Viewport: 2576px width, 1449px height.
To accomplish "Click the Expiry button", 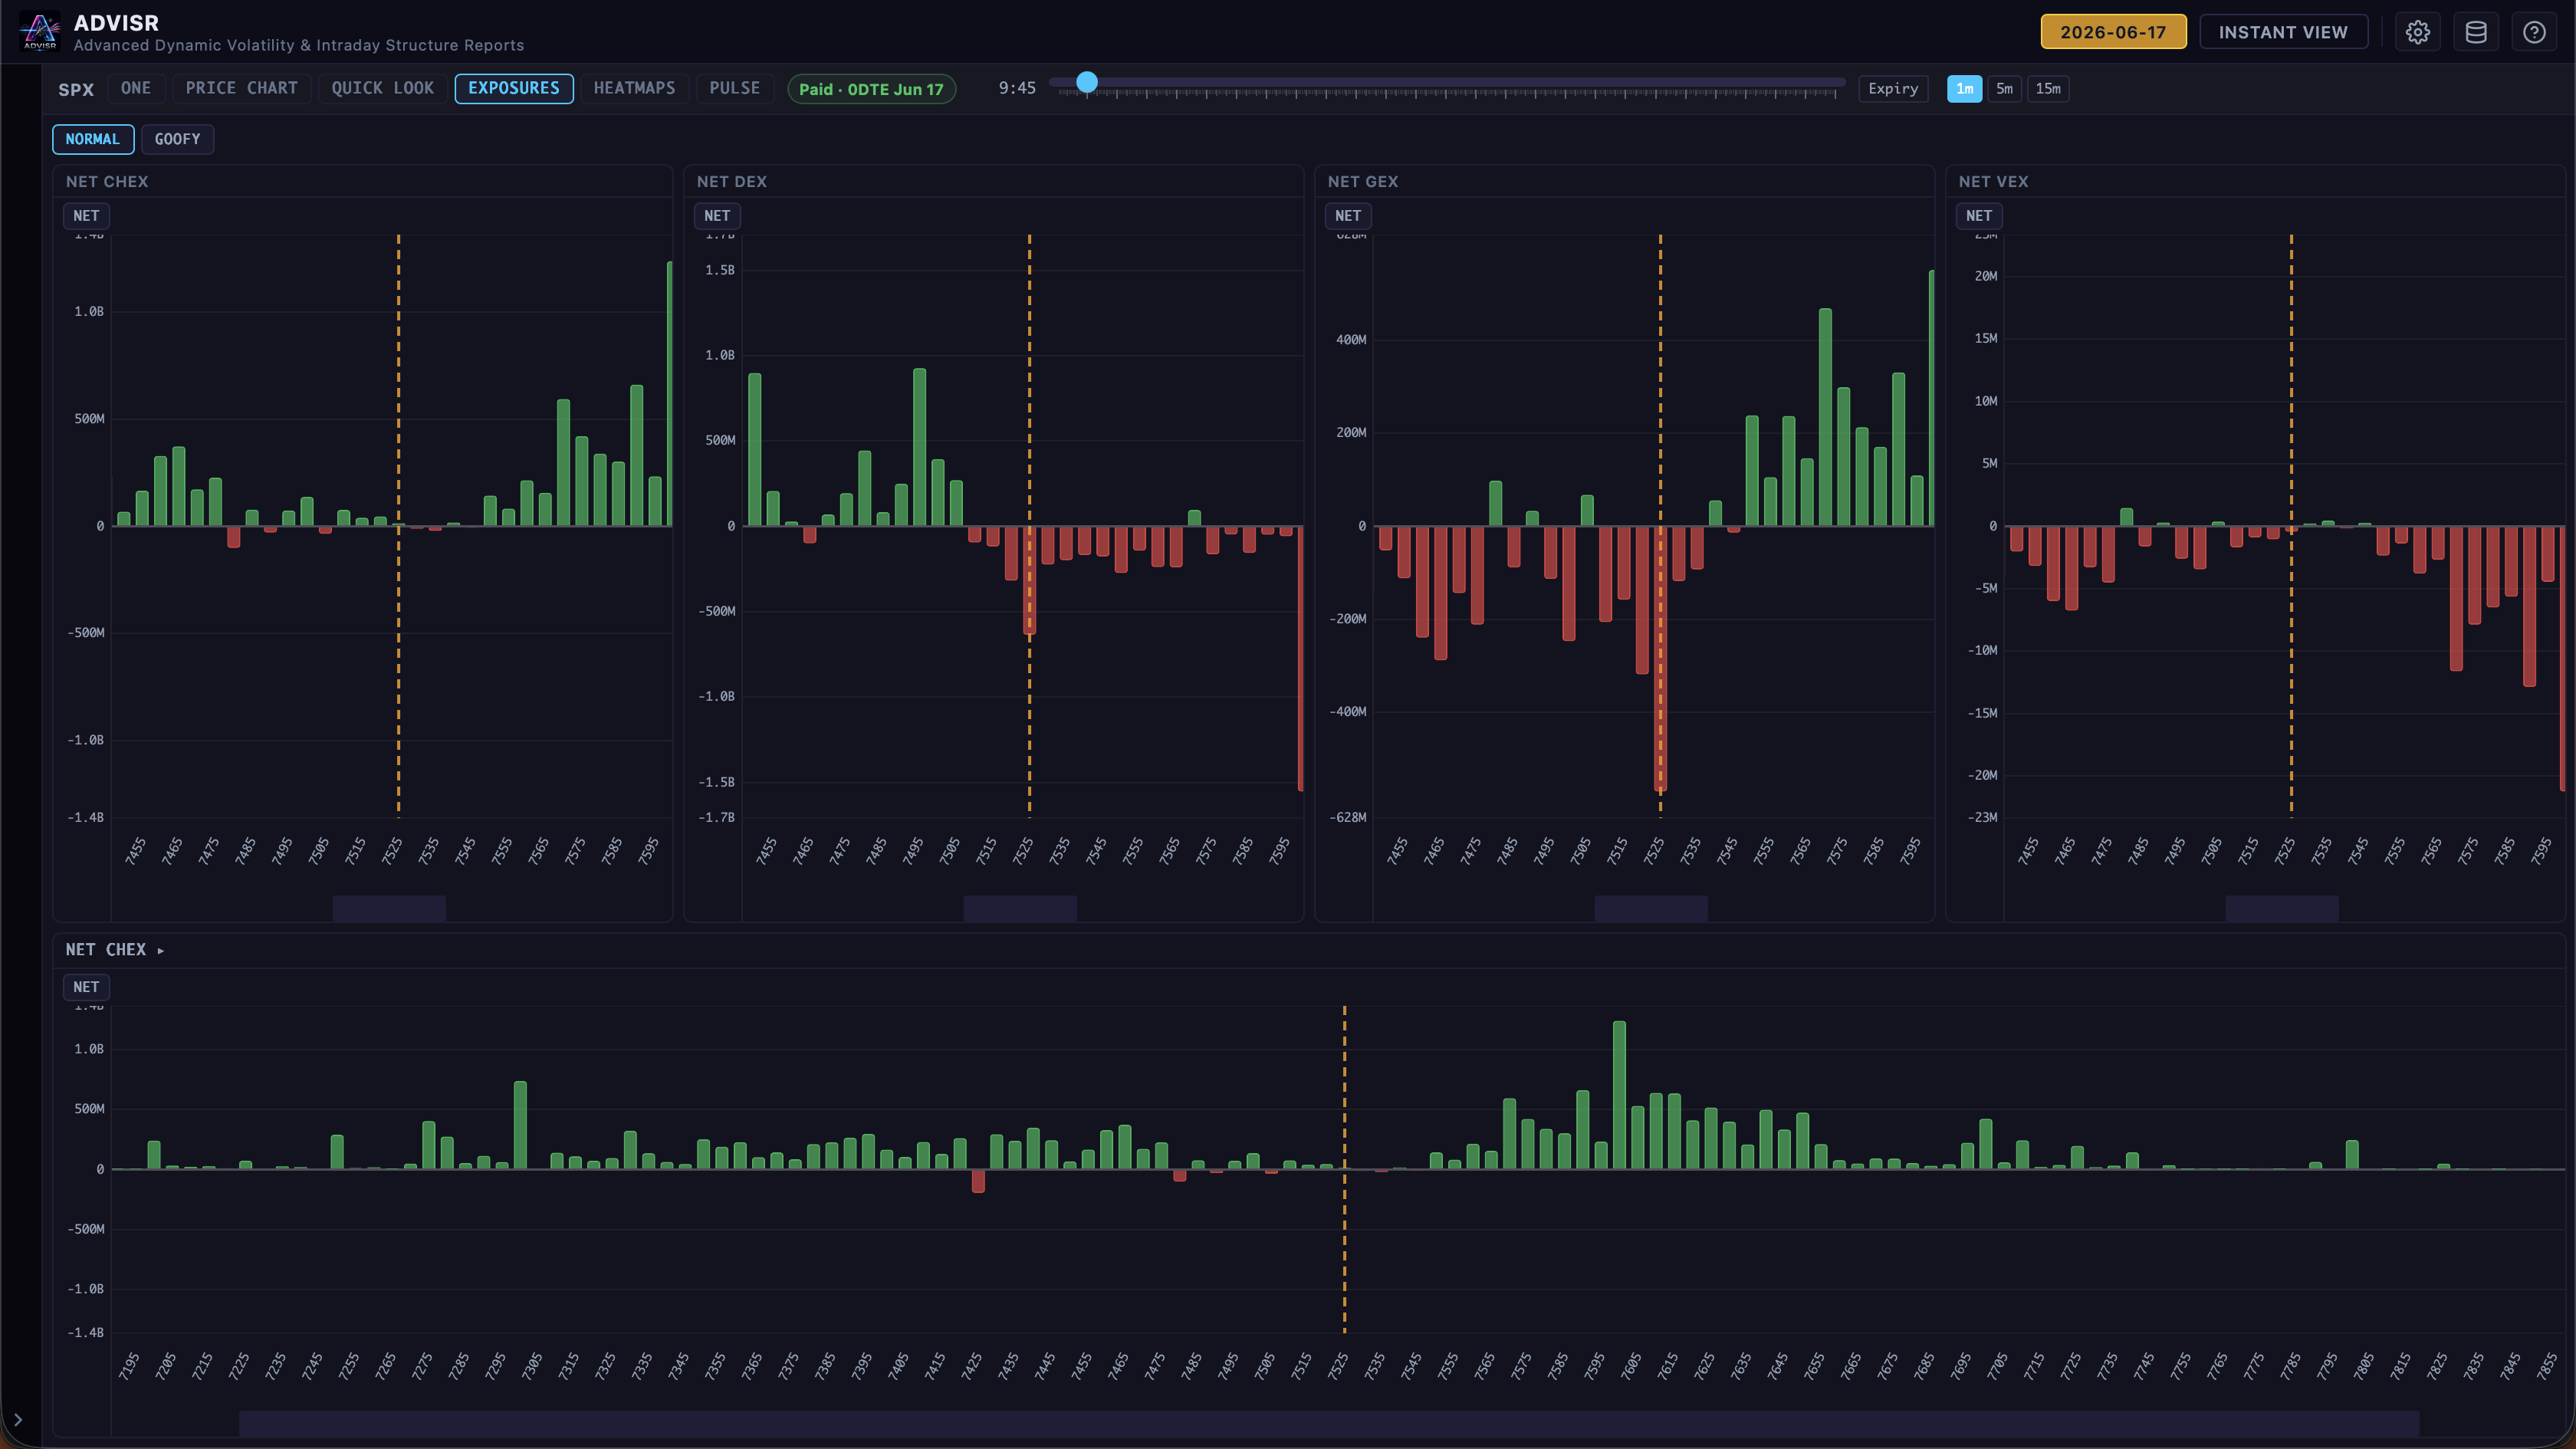I will click(x=1893, y=88).
